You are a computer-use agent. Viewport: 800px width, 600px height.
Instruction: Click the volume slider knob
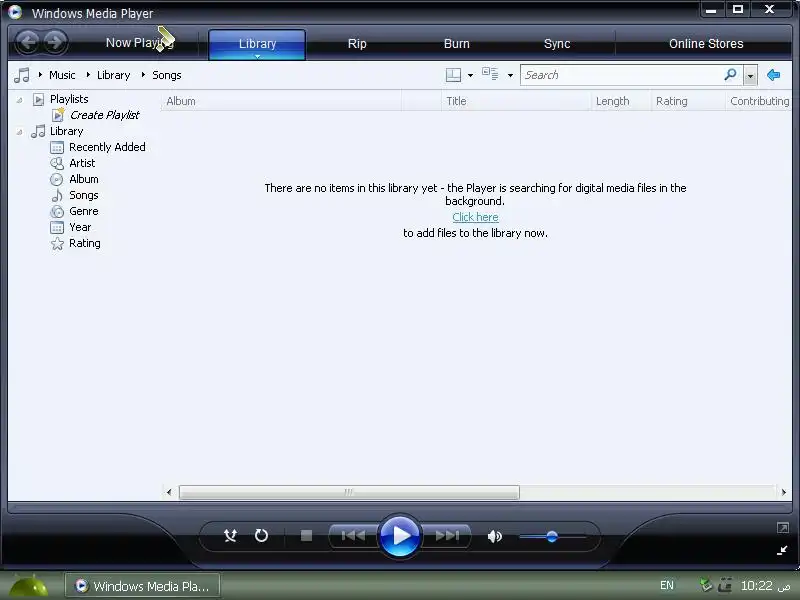pos(552,537)
